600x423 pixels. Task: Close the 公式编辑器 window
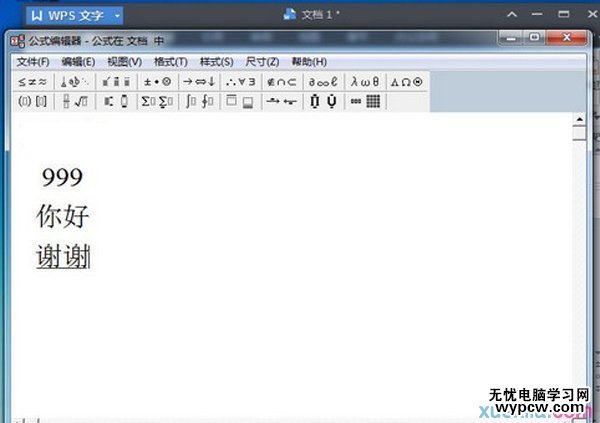click(x=567, y=38)
